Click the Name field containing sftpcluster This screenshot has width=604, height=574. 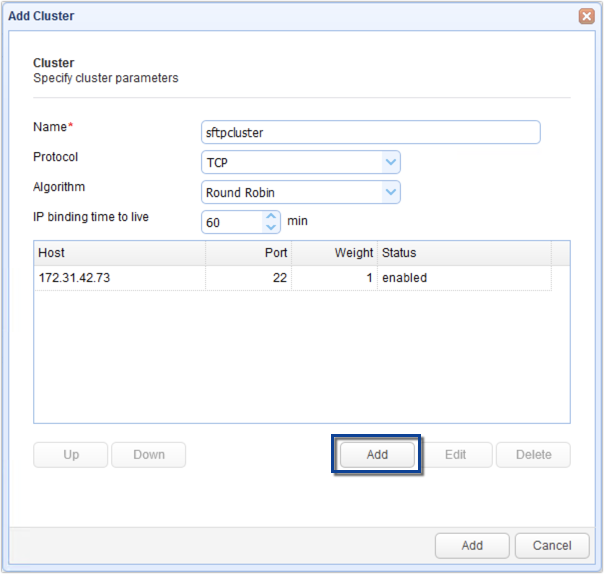click(370, 133)
